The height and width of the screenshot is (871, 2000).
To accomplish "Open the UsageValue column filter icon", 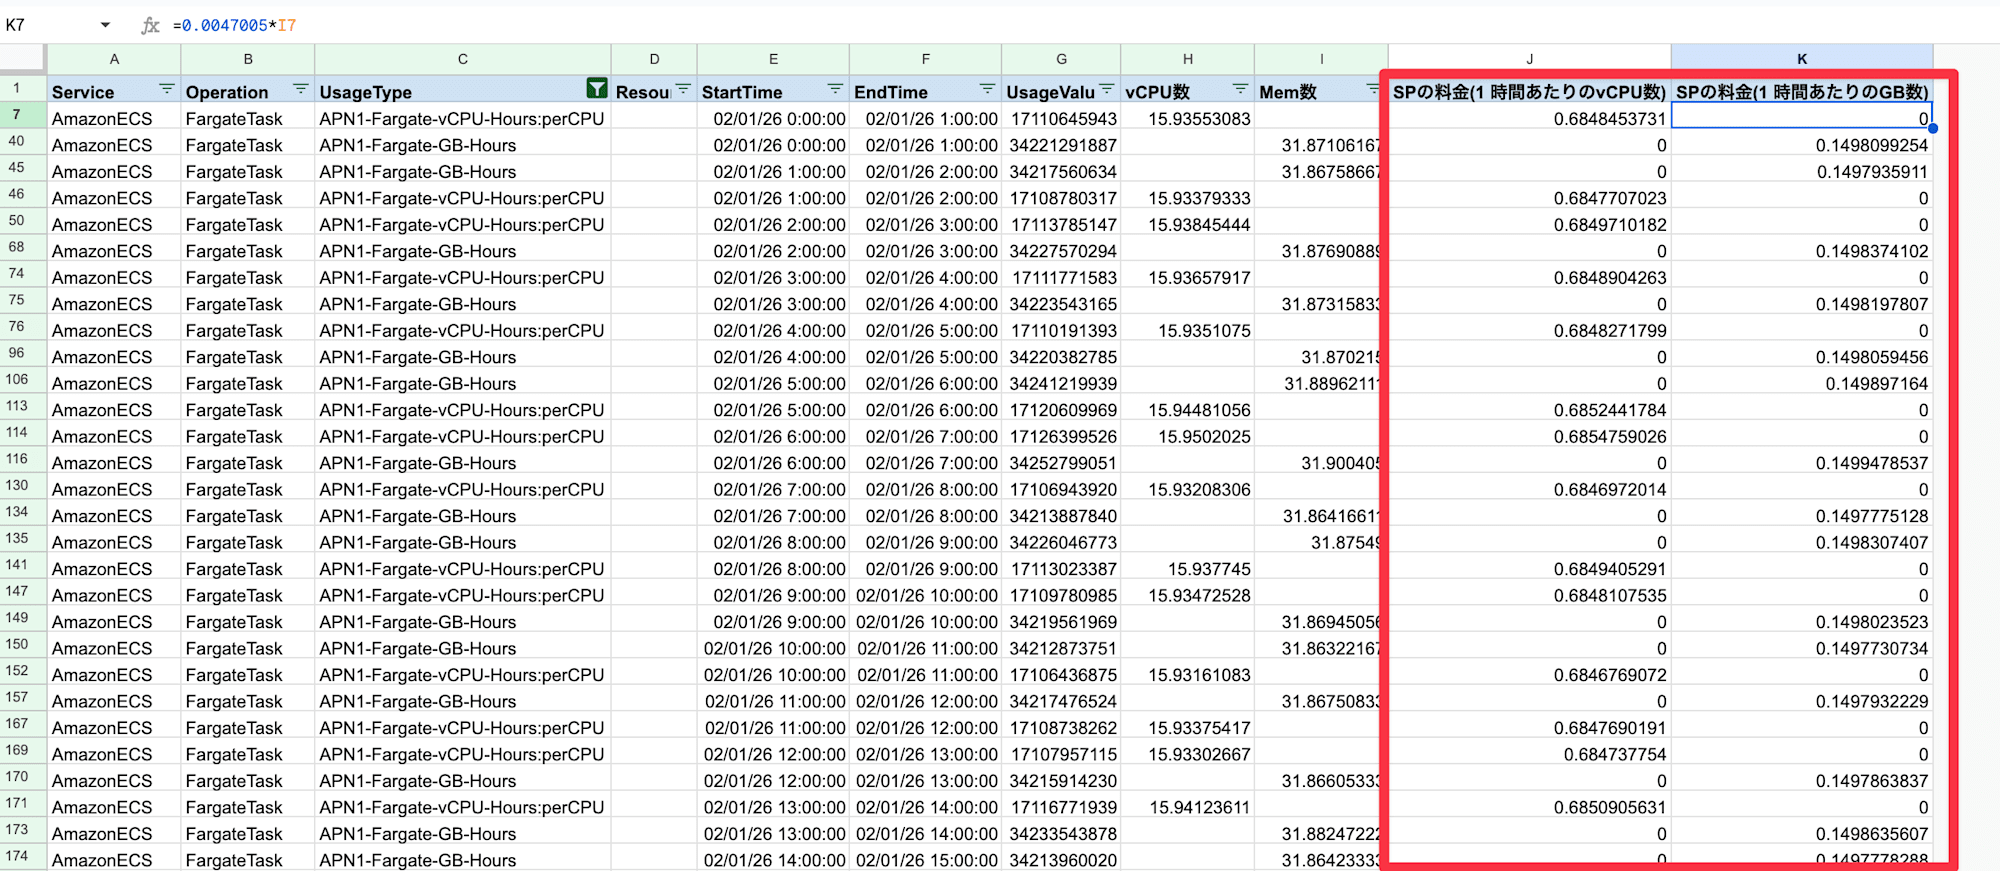I will pyautogui.click(x=1107, y=90).
